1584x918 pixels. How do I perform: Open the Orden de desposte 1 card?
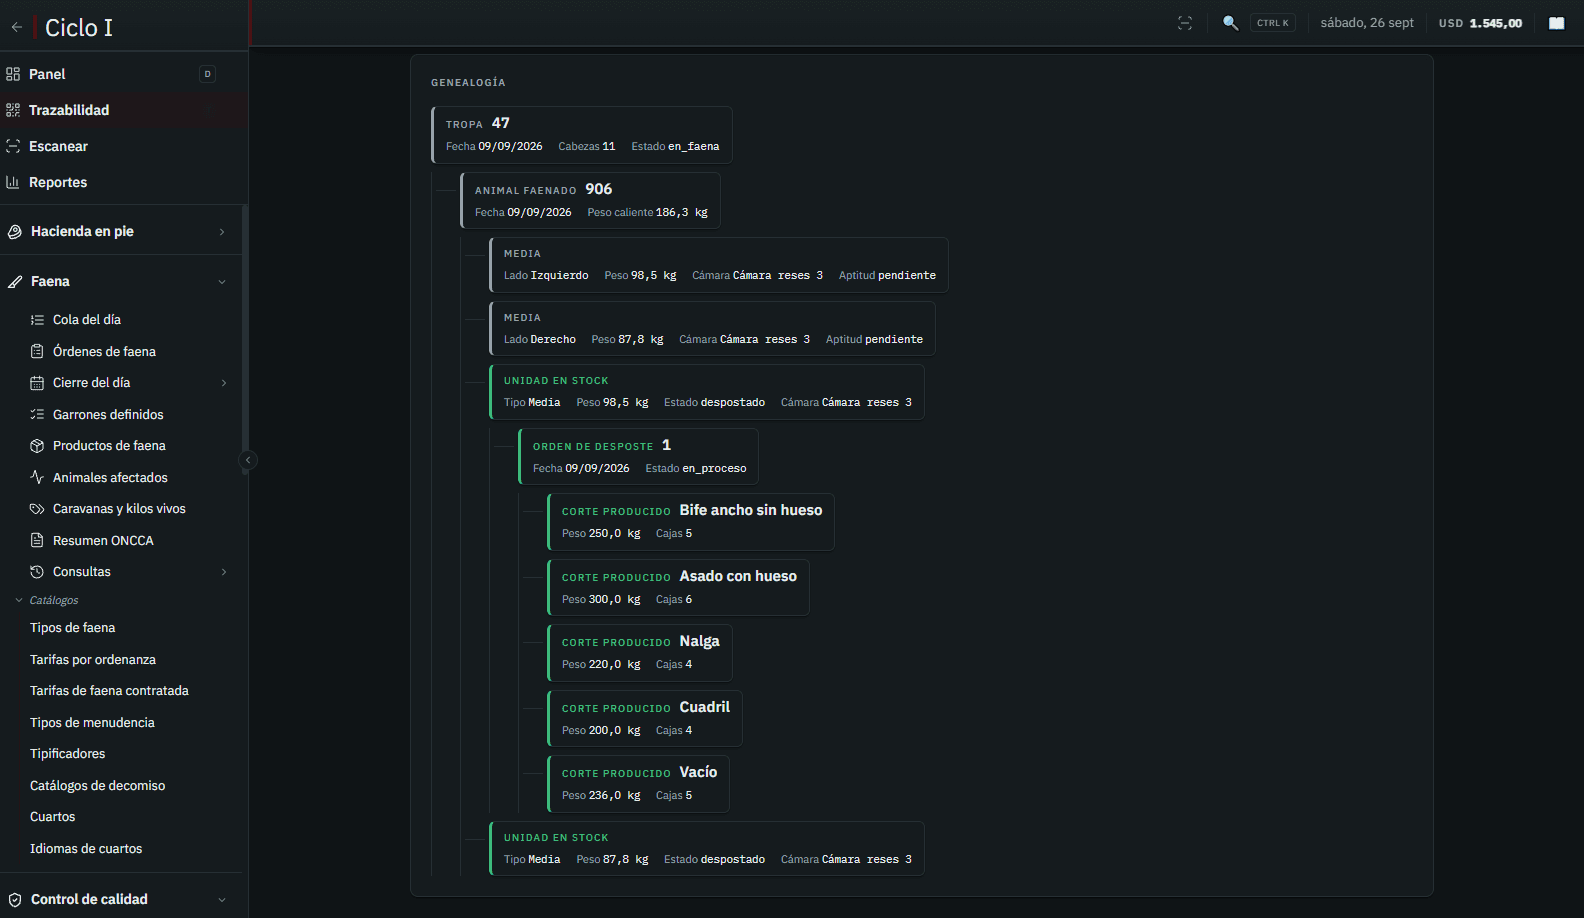click(638, 457)
